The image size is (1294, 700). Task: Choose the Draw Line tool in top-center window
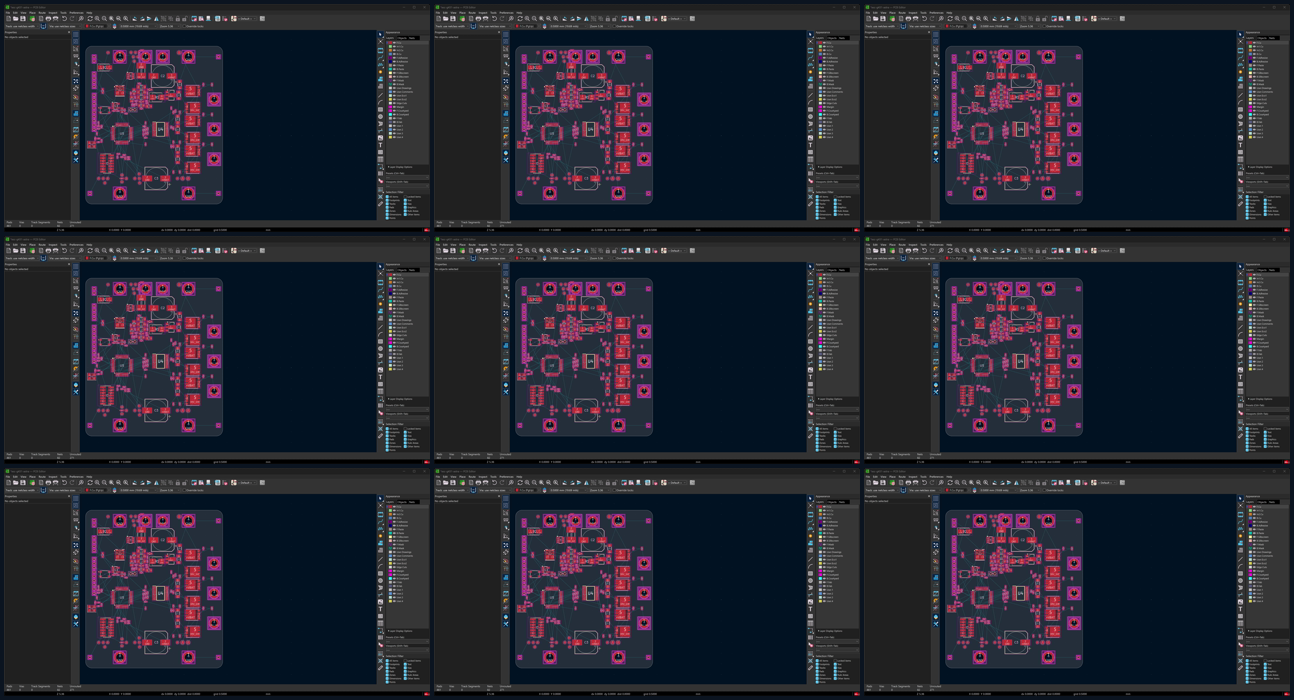click(x=810, y=95)
